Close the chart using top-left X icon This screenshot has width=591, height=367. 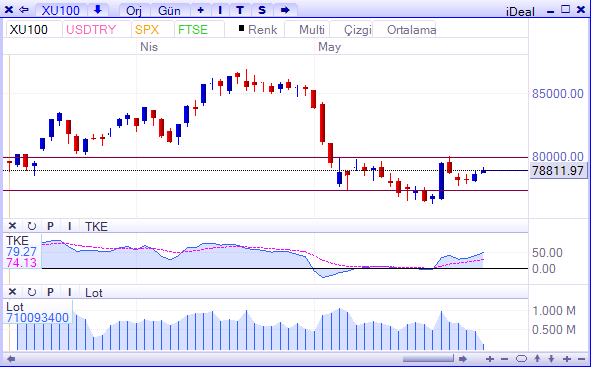coord(9,9)
